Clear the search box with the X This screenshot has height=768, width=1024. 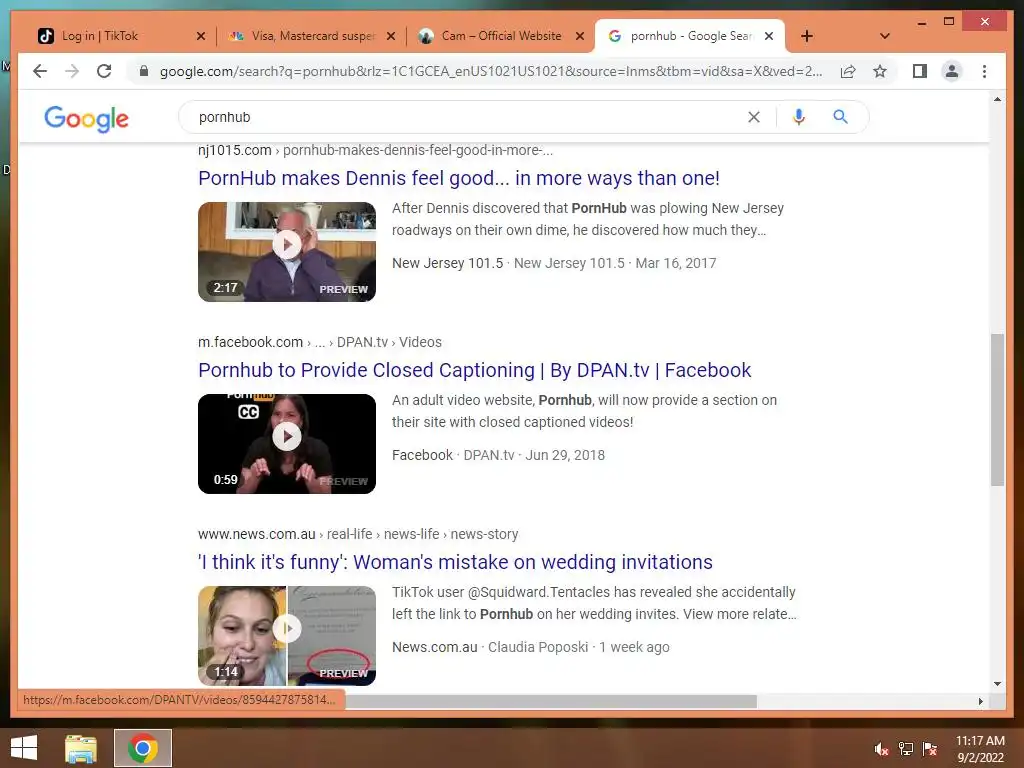tap(754, 117)
